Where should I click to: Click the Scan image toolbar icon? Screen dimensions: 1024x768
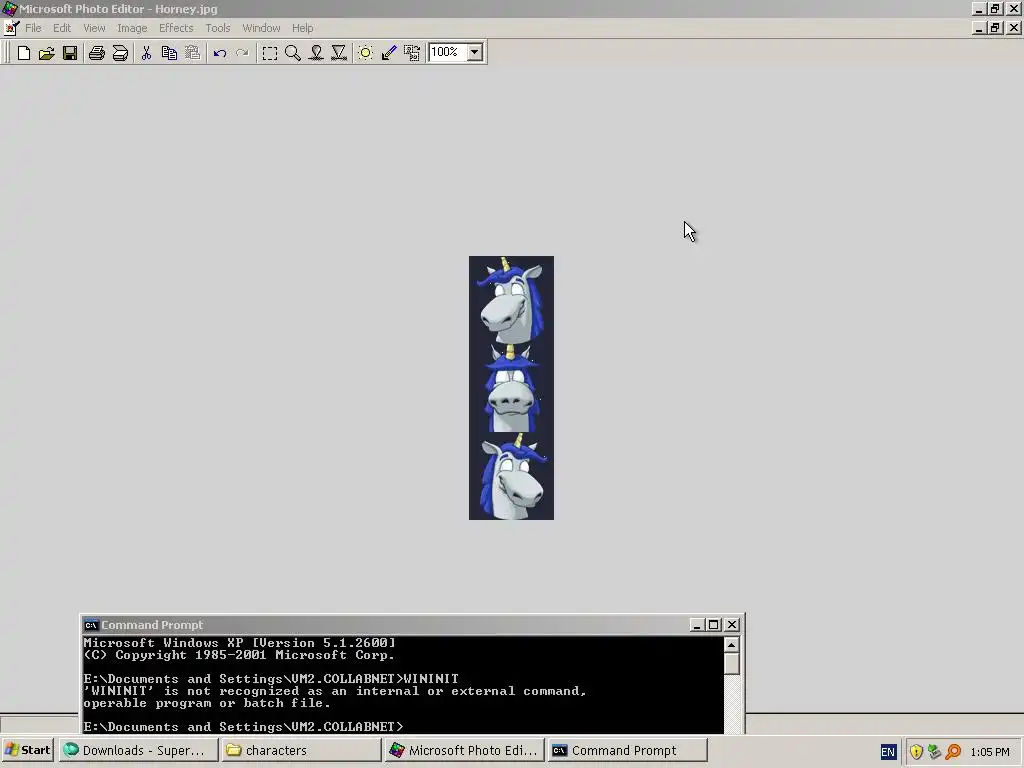click(x=120, y=53)
